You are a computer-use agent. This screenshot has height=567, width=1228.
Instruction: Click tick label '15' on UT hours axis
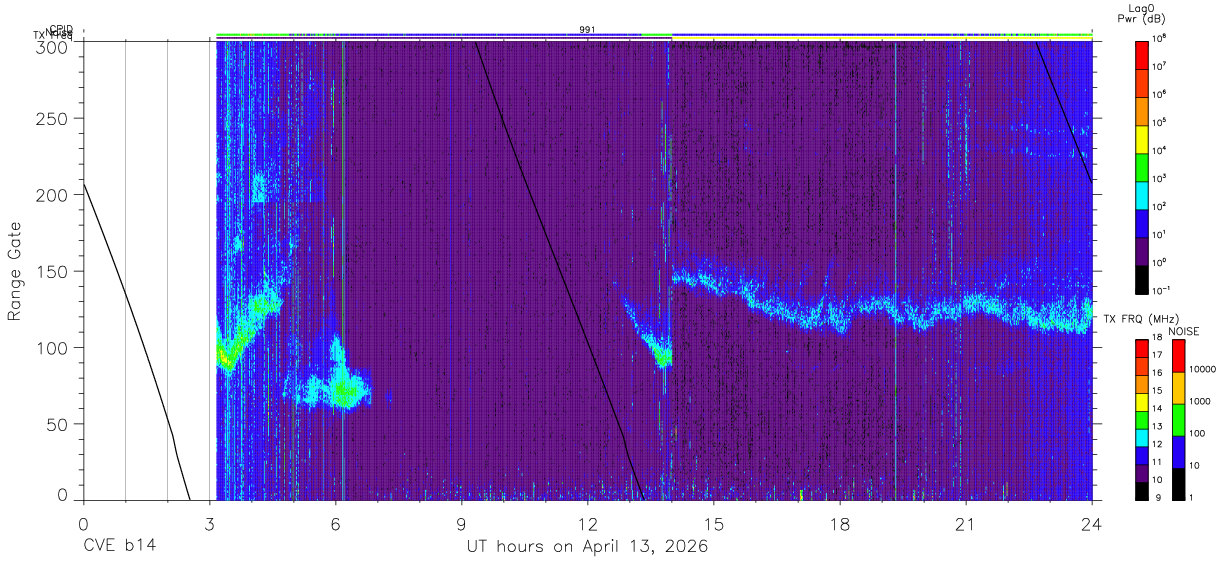coord(714,525)
